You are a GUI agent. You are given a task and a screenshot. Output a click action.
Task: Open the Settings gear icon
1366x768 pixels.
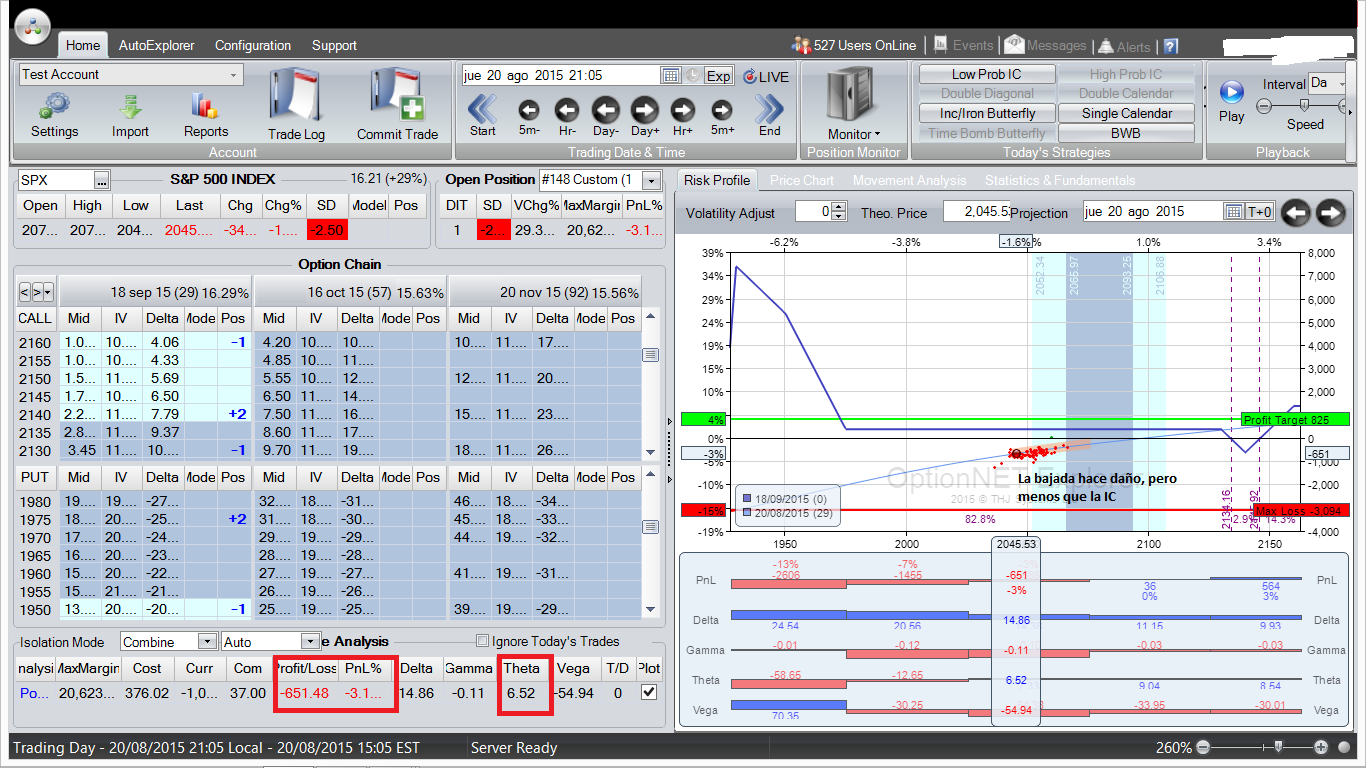[x=54, y=106]
